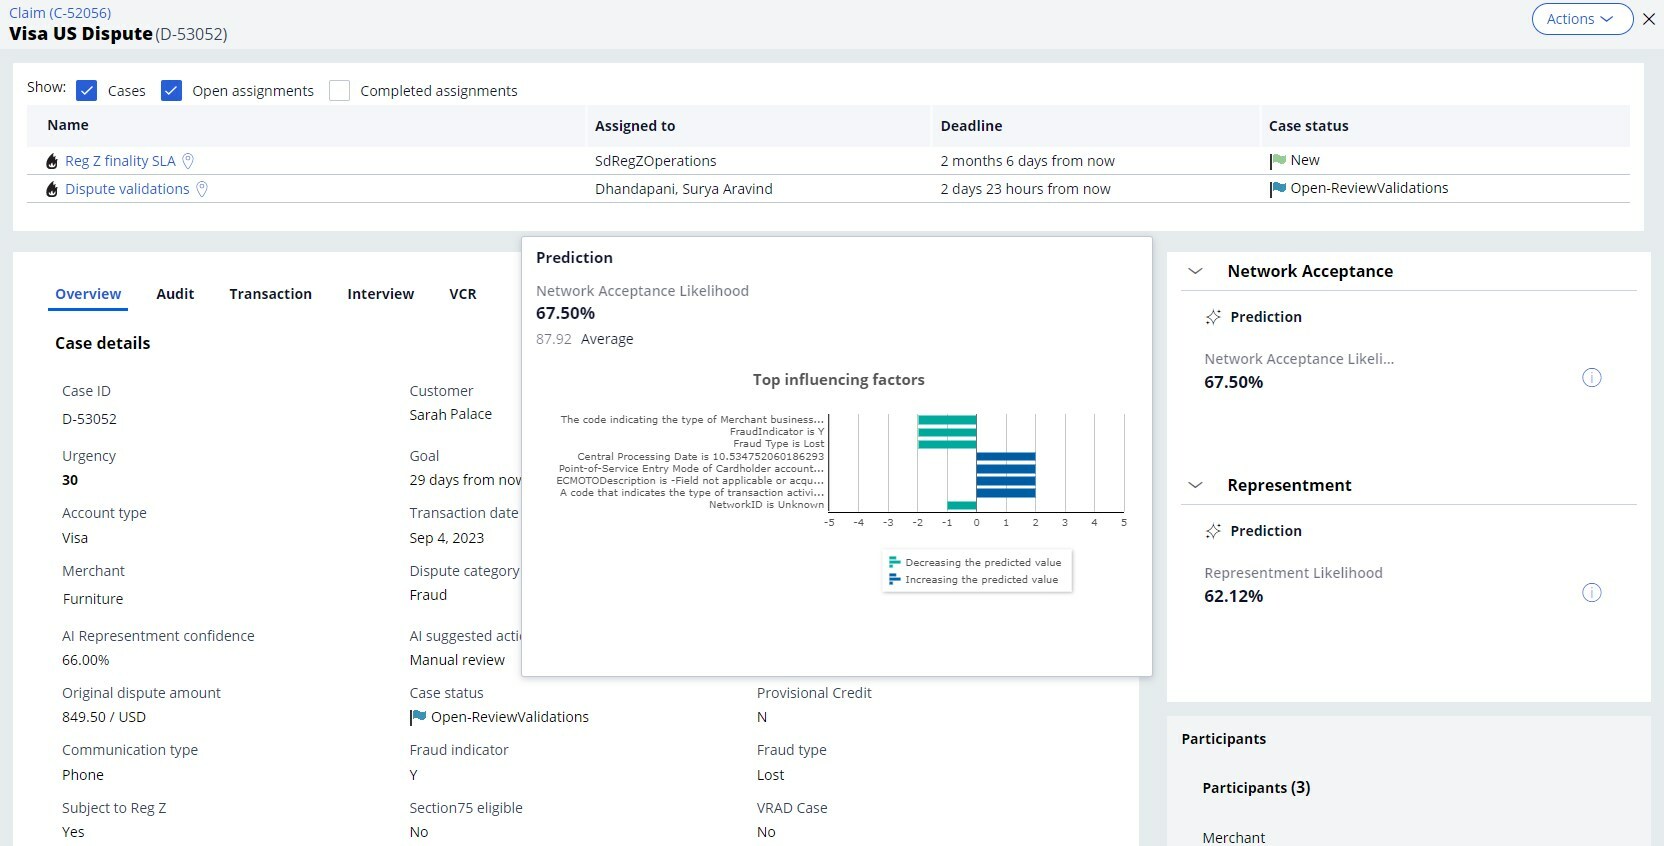Viewport: 1664px width, 846px height.
Task: Click info icon for Network Acceptance Likelihood
Action: click(x=1591, y=378)
